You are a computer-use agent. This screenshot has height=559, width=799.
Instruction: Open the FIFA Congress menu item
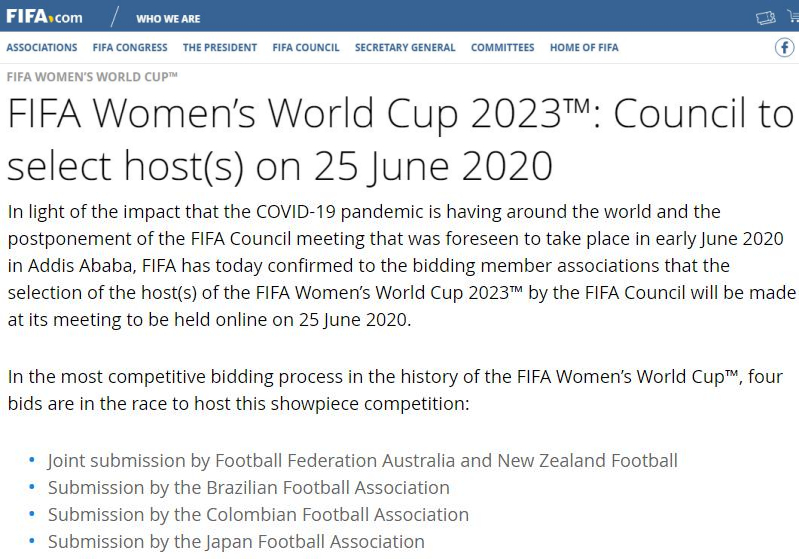(130, 47)
